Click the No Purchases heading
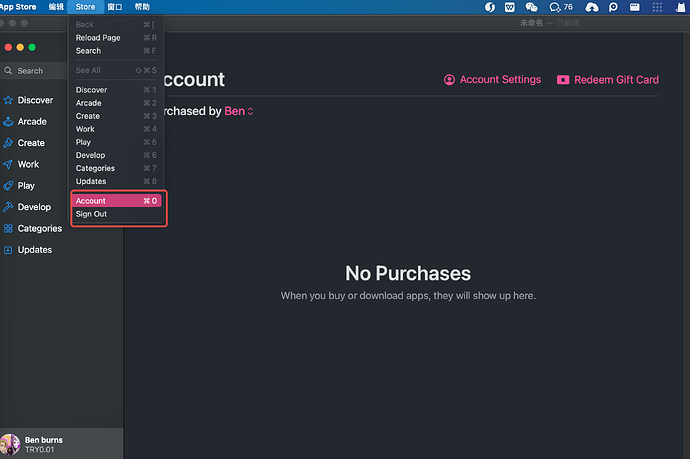 (x=408, y=273)
